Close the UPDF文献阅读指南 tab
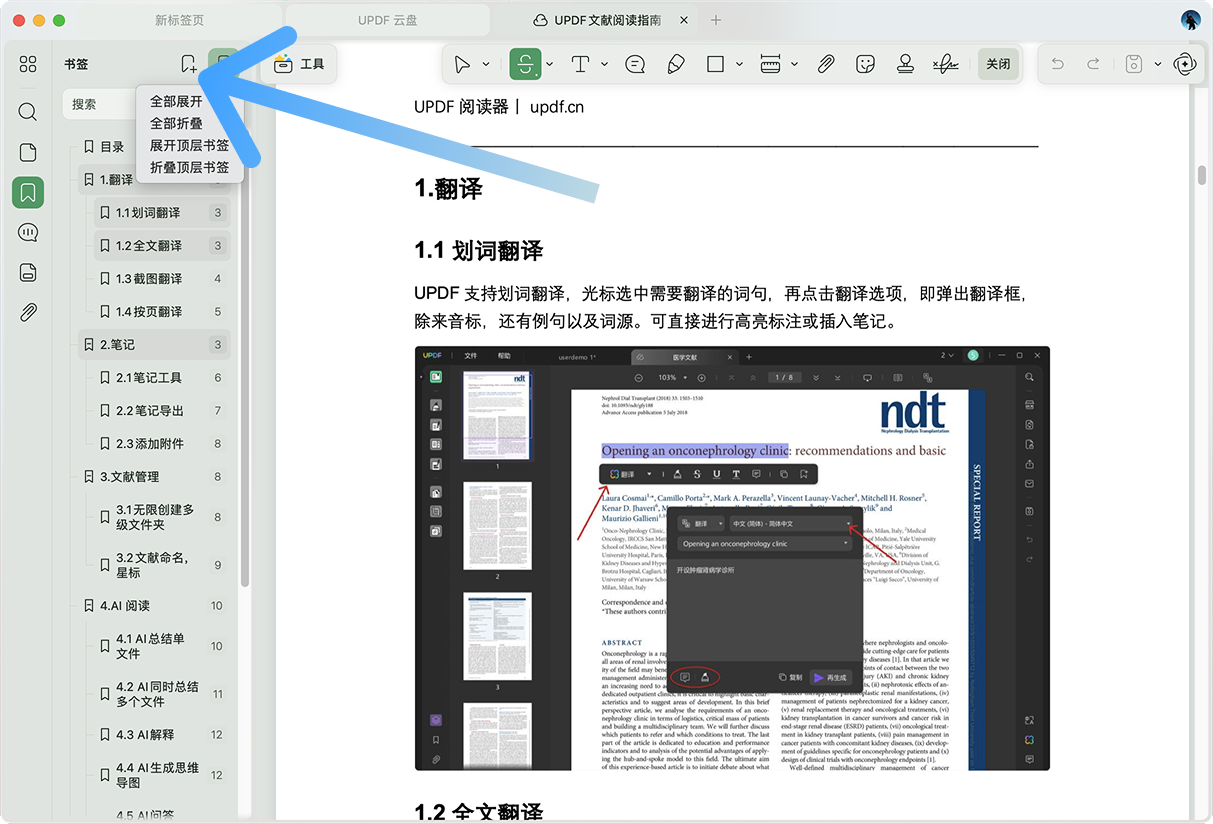Image resolution: width=1213 pixels, height=824 pixels. click(683, 20)
